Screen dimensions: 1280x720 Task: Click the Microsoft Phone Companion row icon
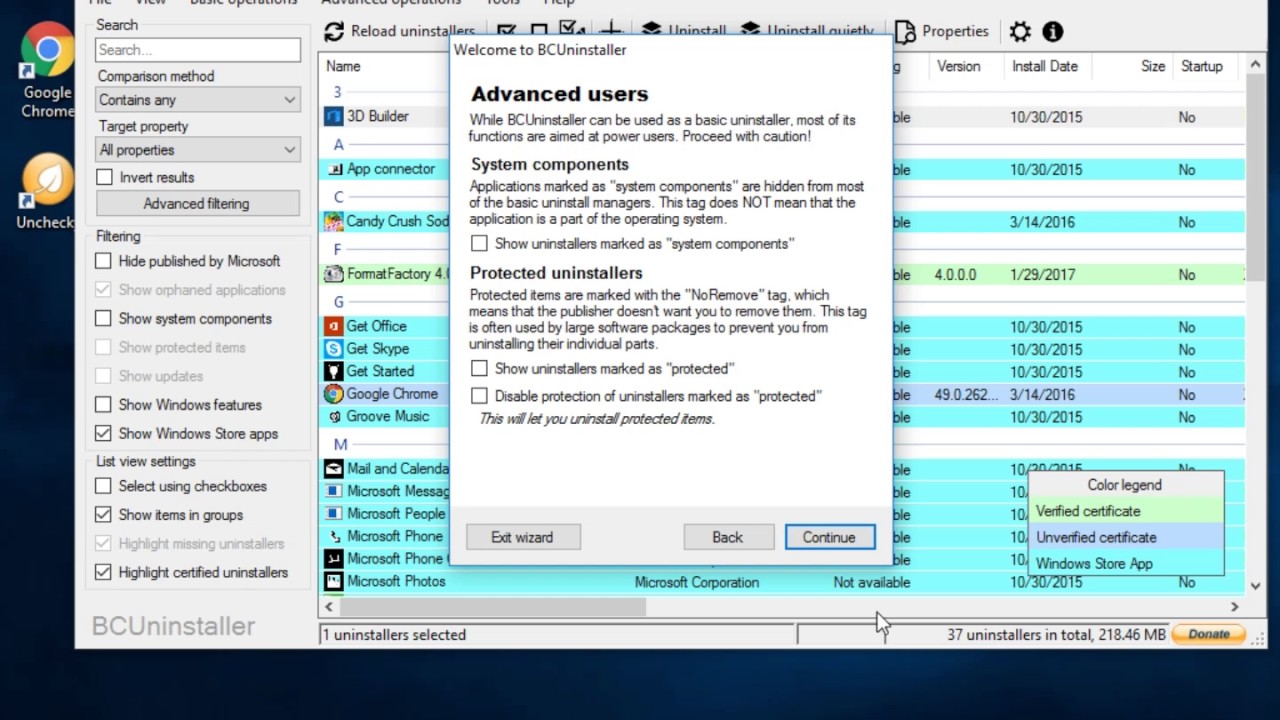pos(334,559)
